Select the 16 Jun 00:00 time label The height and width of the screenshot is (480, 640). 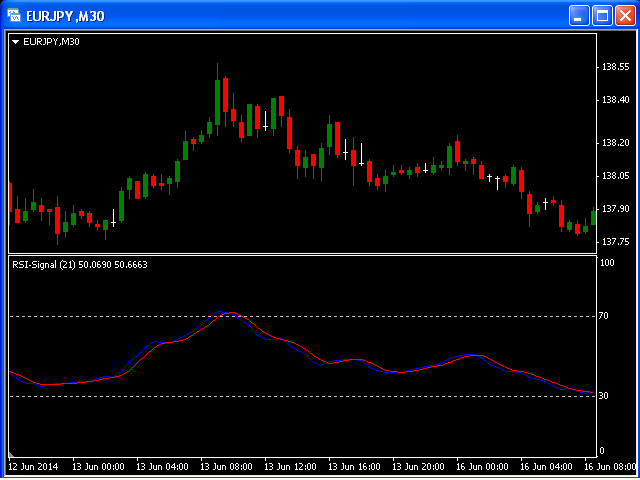point(483,466)
